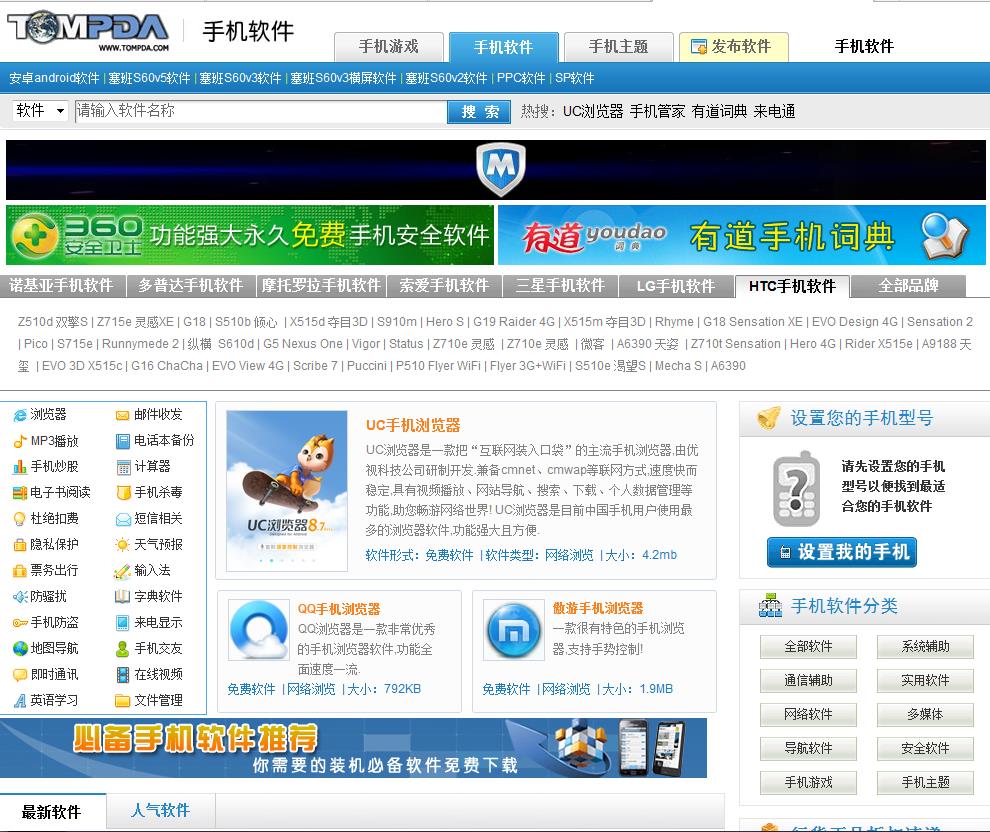Click the TOMPDA site logo

point(88,30)
